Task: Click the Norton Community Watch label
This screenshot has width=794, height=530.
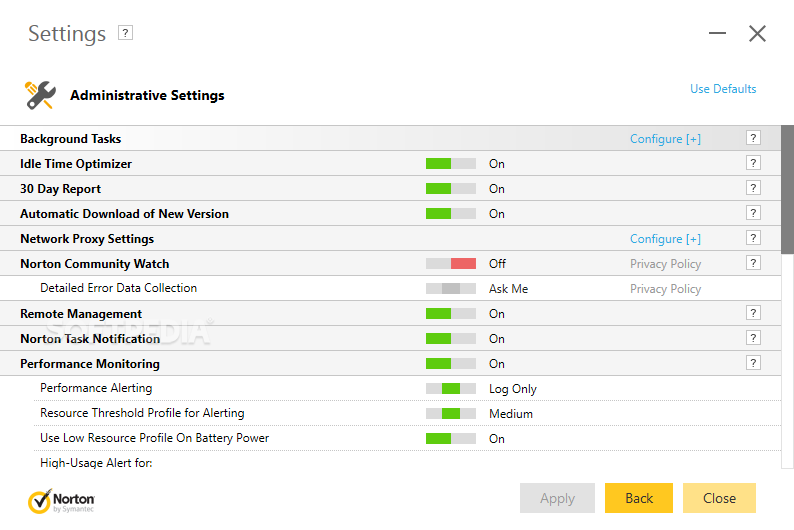Action: click(95, 264)
